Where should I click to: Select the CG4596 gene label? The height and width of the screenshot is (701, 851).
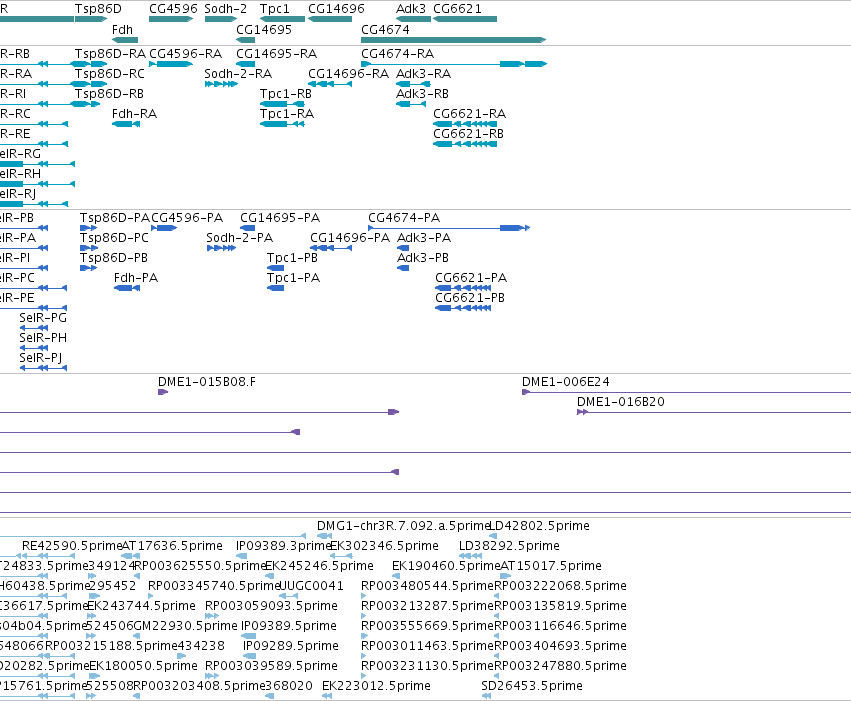click(173, 9)
